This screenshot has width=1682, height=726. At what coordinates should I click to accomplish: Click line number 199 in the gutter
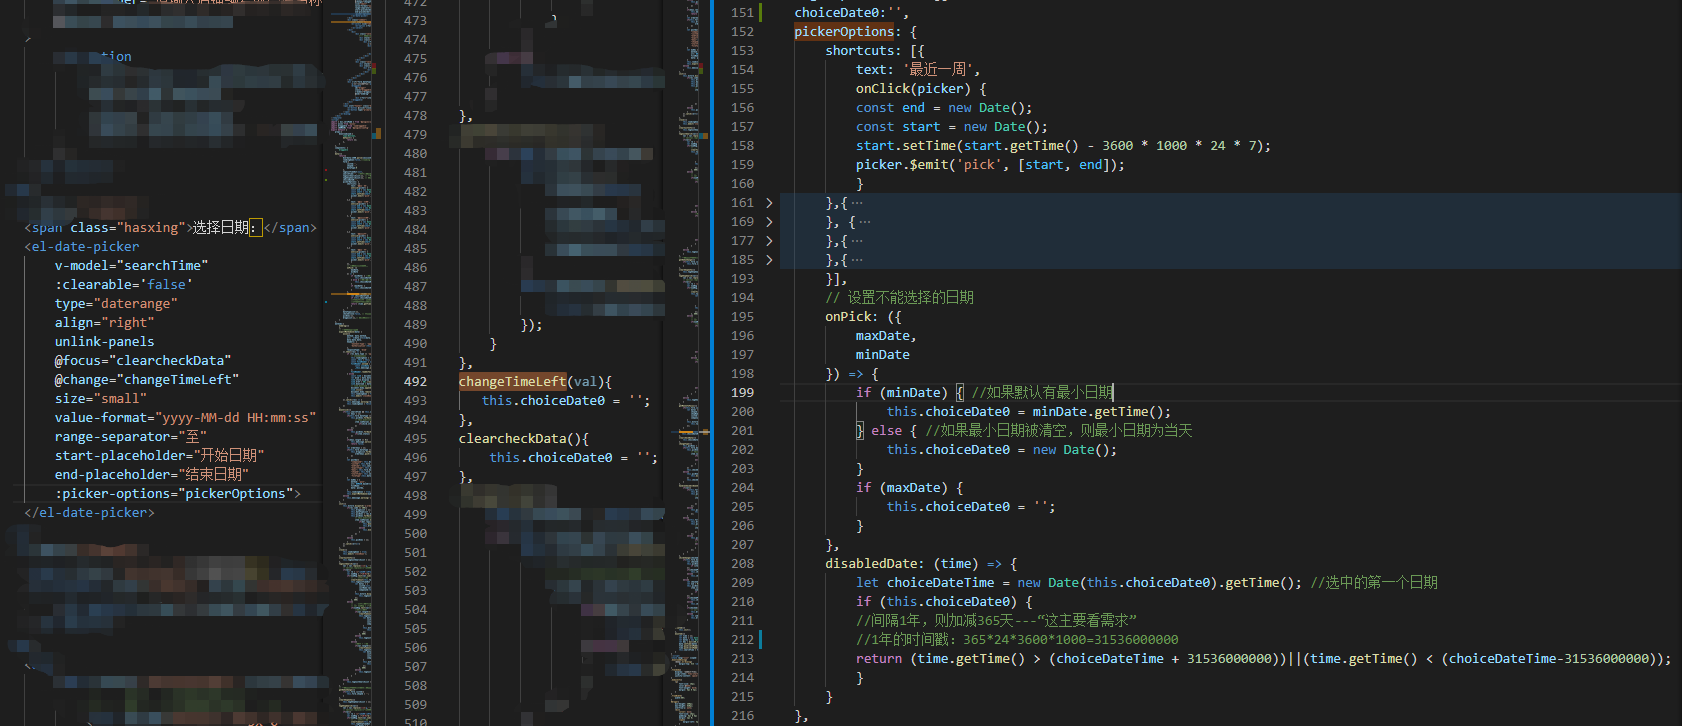pyautogui.click(x=743, y=393)
